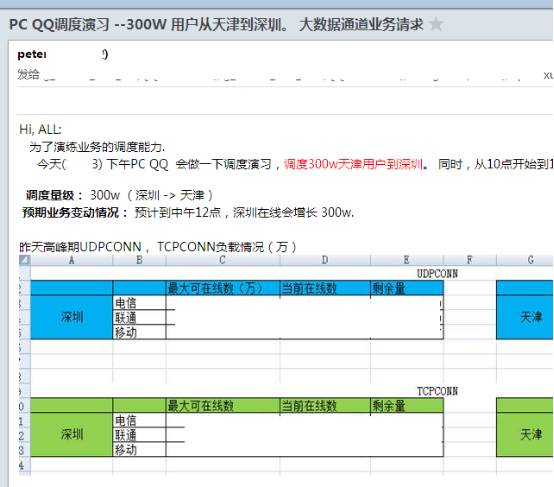The image size is (554, 487).
Task: Click the '发给' recipients label
Action: [x=28, y=74]
